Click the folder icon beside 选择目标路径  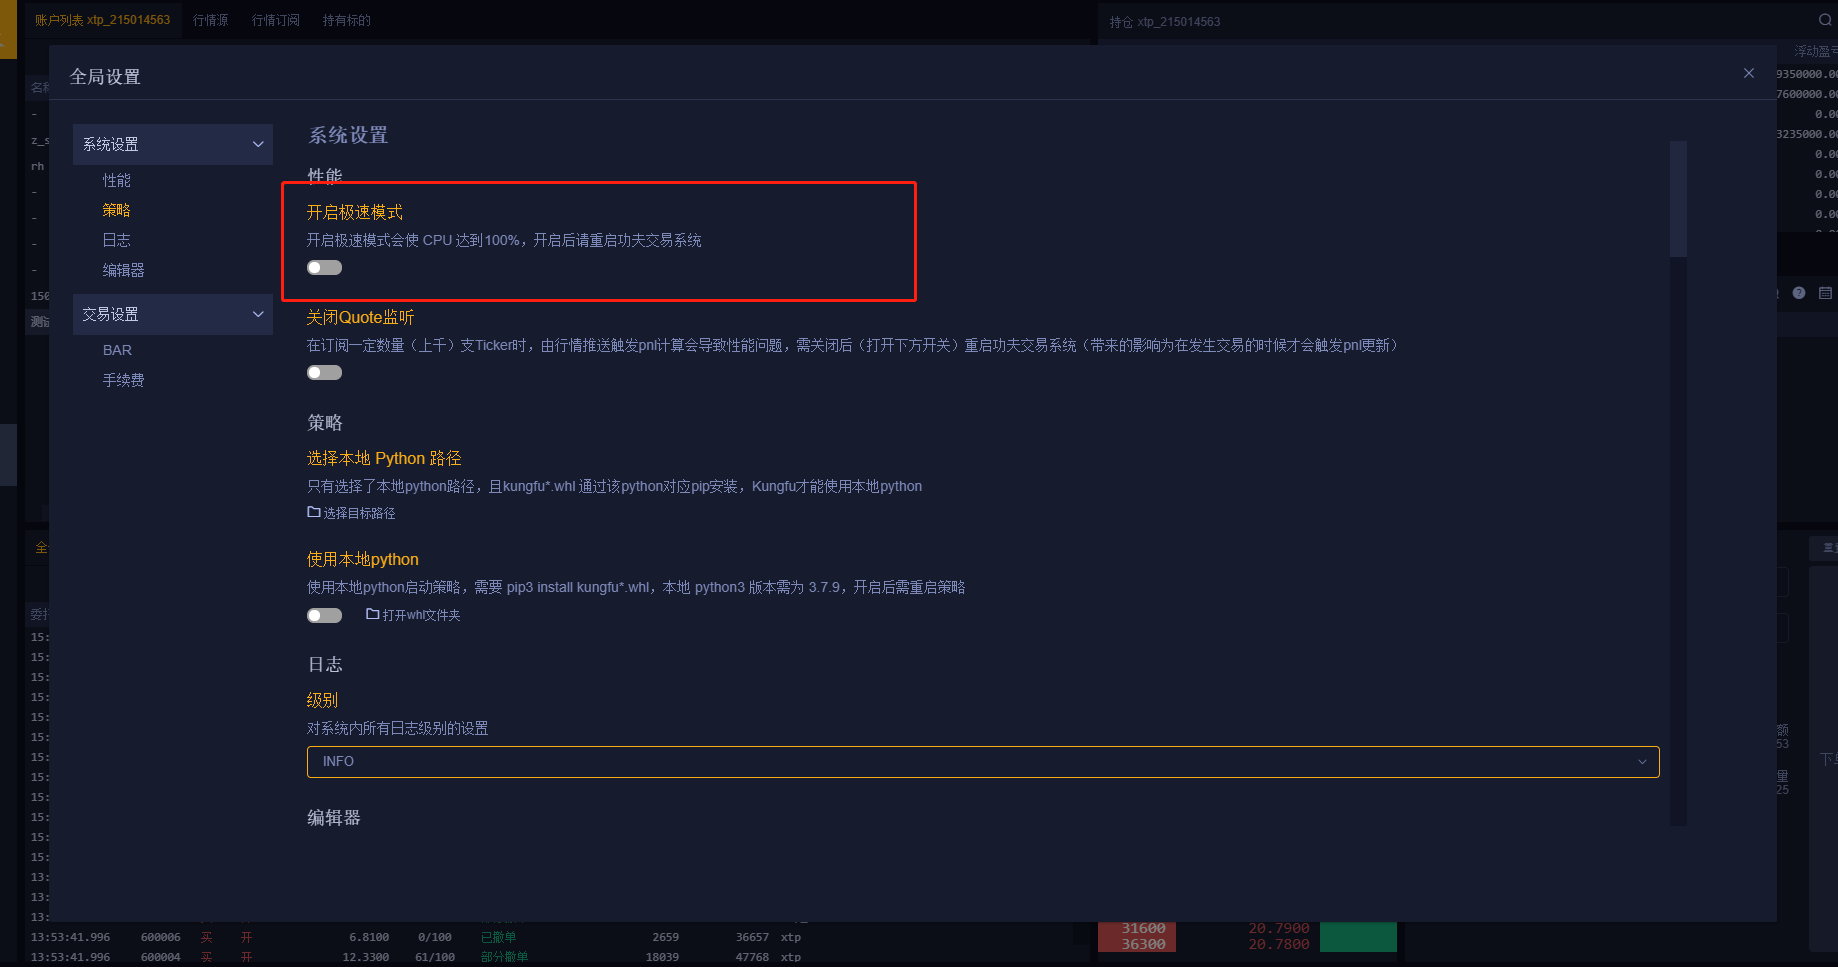pos(313,512)
